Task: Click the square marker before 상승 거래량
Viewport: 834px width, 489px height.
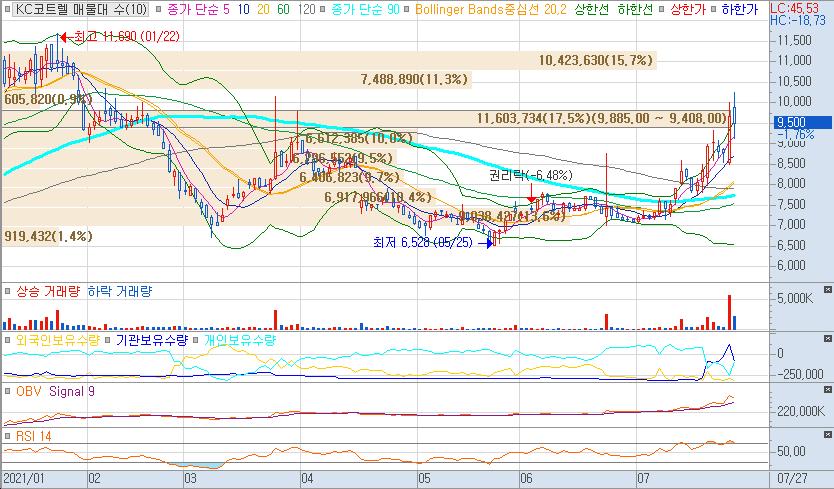Action: click(x=8, y=291)
